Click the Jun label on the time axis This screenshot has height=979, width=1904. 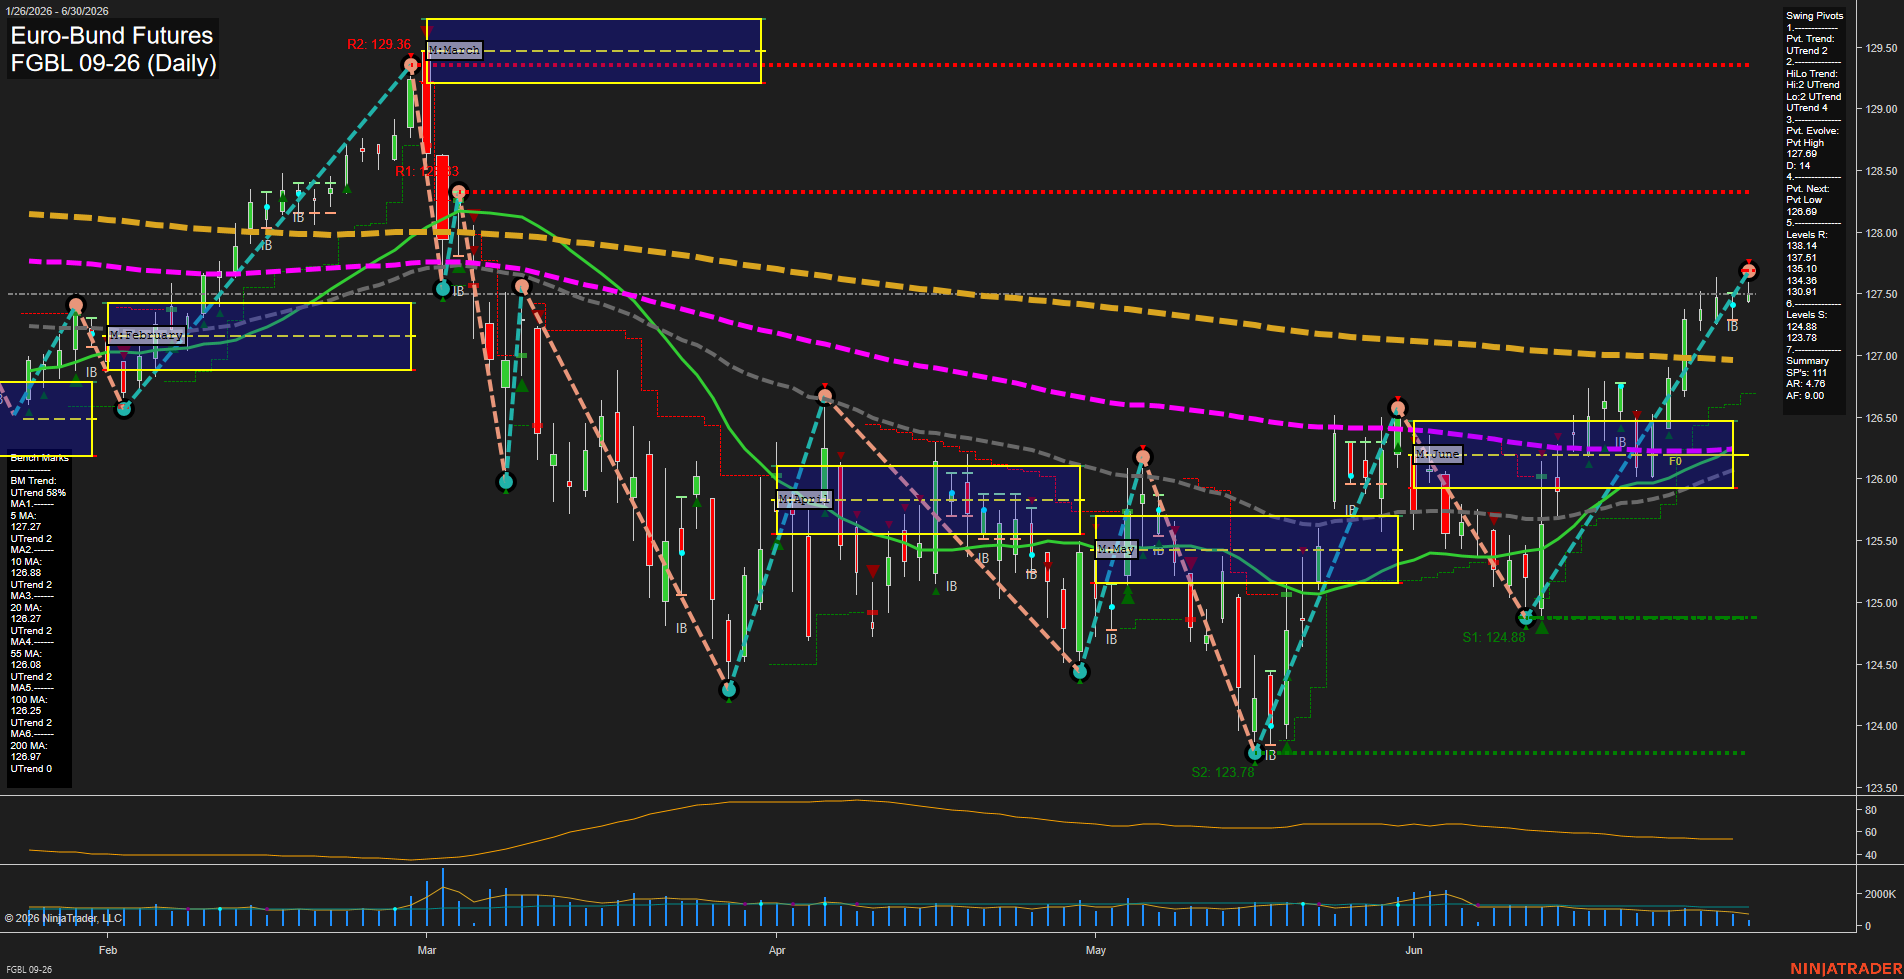pyautogui.click(x=1414, y=950)
